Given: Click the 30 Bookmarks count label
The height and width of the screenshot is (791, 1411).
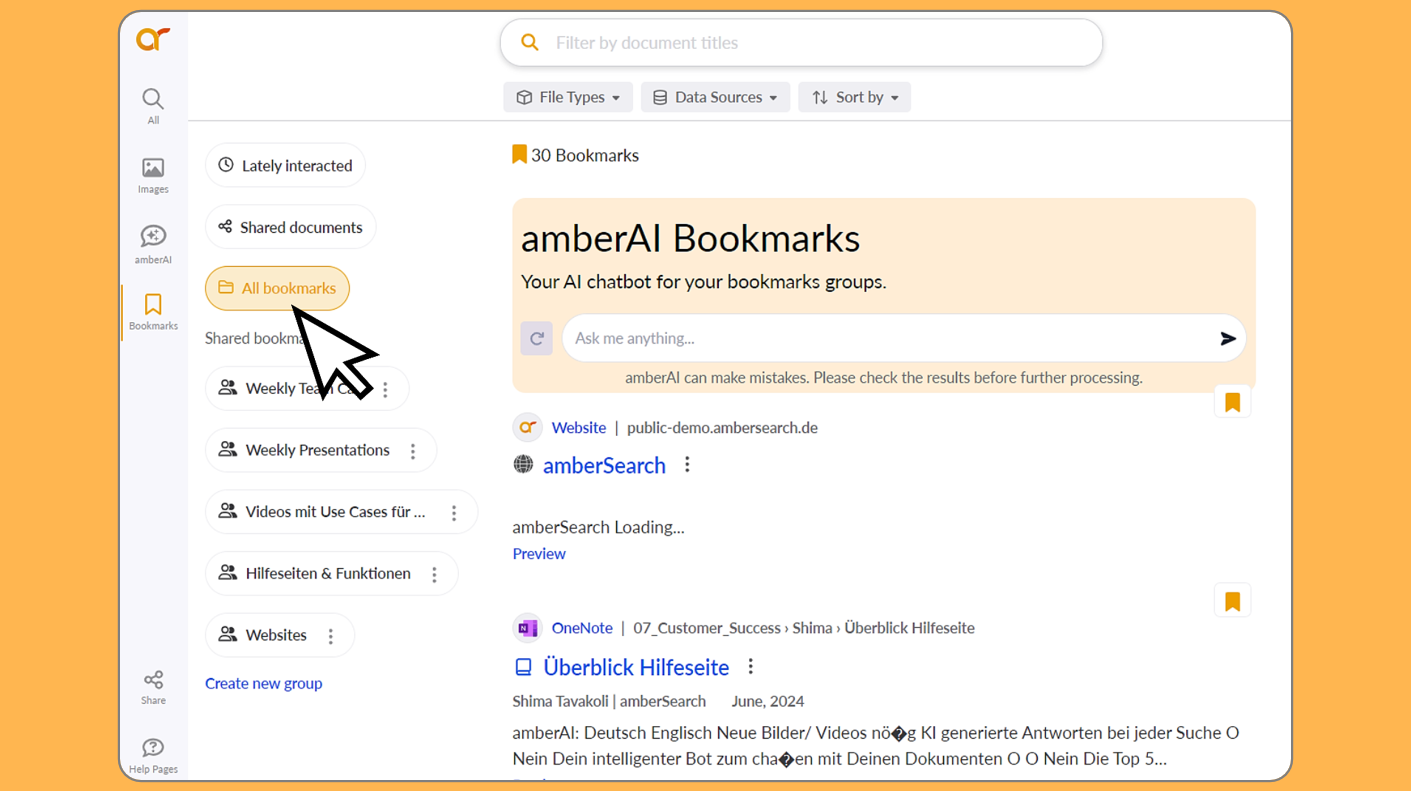Looking at the screenshot, I should tap(576, 155).
